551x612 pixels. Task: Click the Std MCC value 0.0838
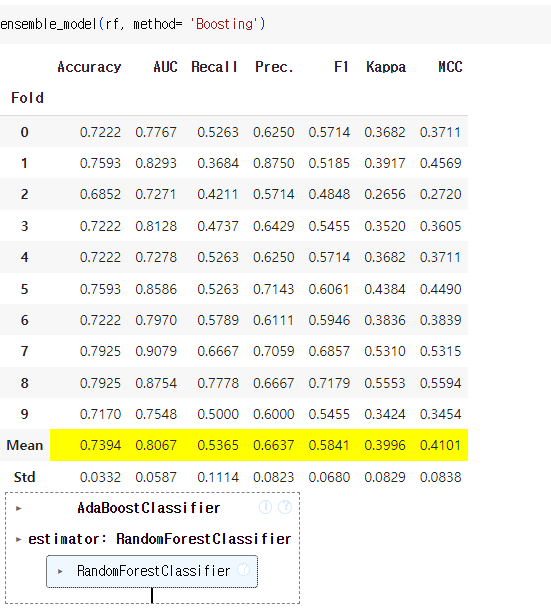pos(441,477)
